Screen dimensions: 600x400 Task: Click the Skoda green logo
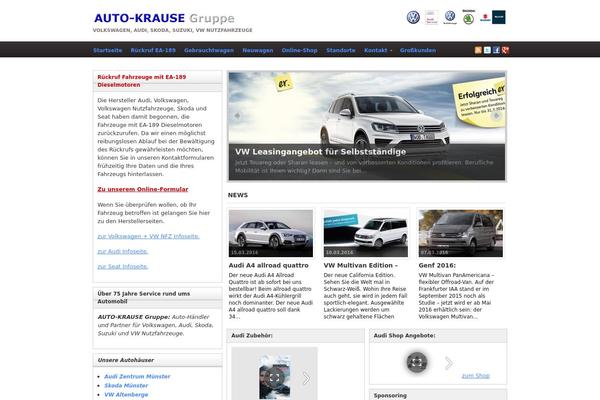pyautogui.click(x=468, y=18)
